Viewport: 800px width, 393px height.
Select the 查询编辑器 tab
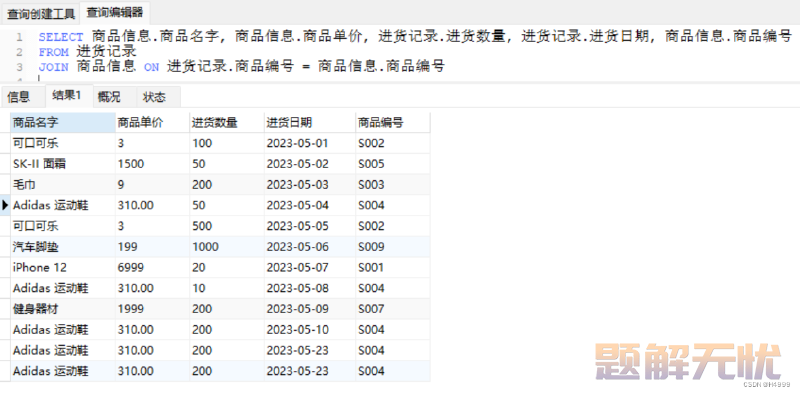(x=115, y=12)
